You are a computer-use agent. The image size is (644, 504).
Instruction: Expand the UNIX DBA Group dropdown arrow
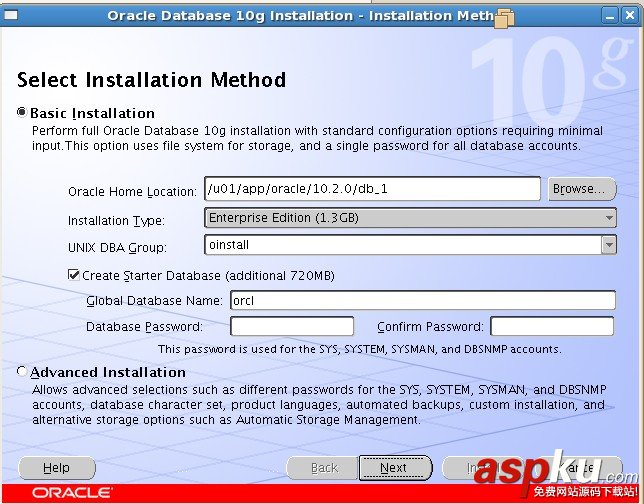pos(609,245)
